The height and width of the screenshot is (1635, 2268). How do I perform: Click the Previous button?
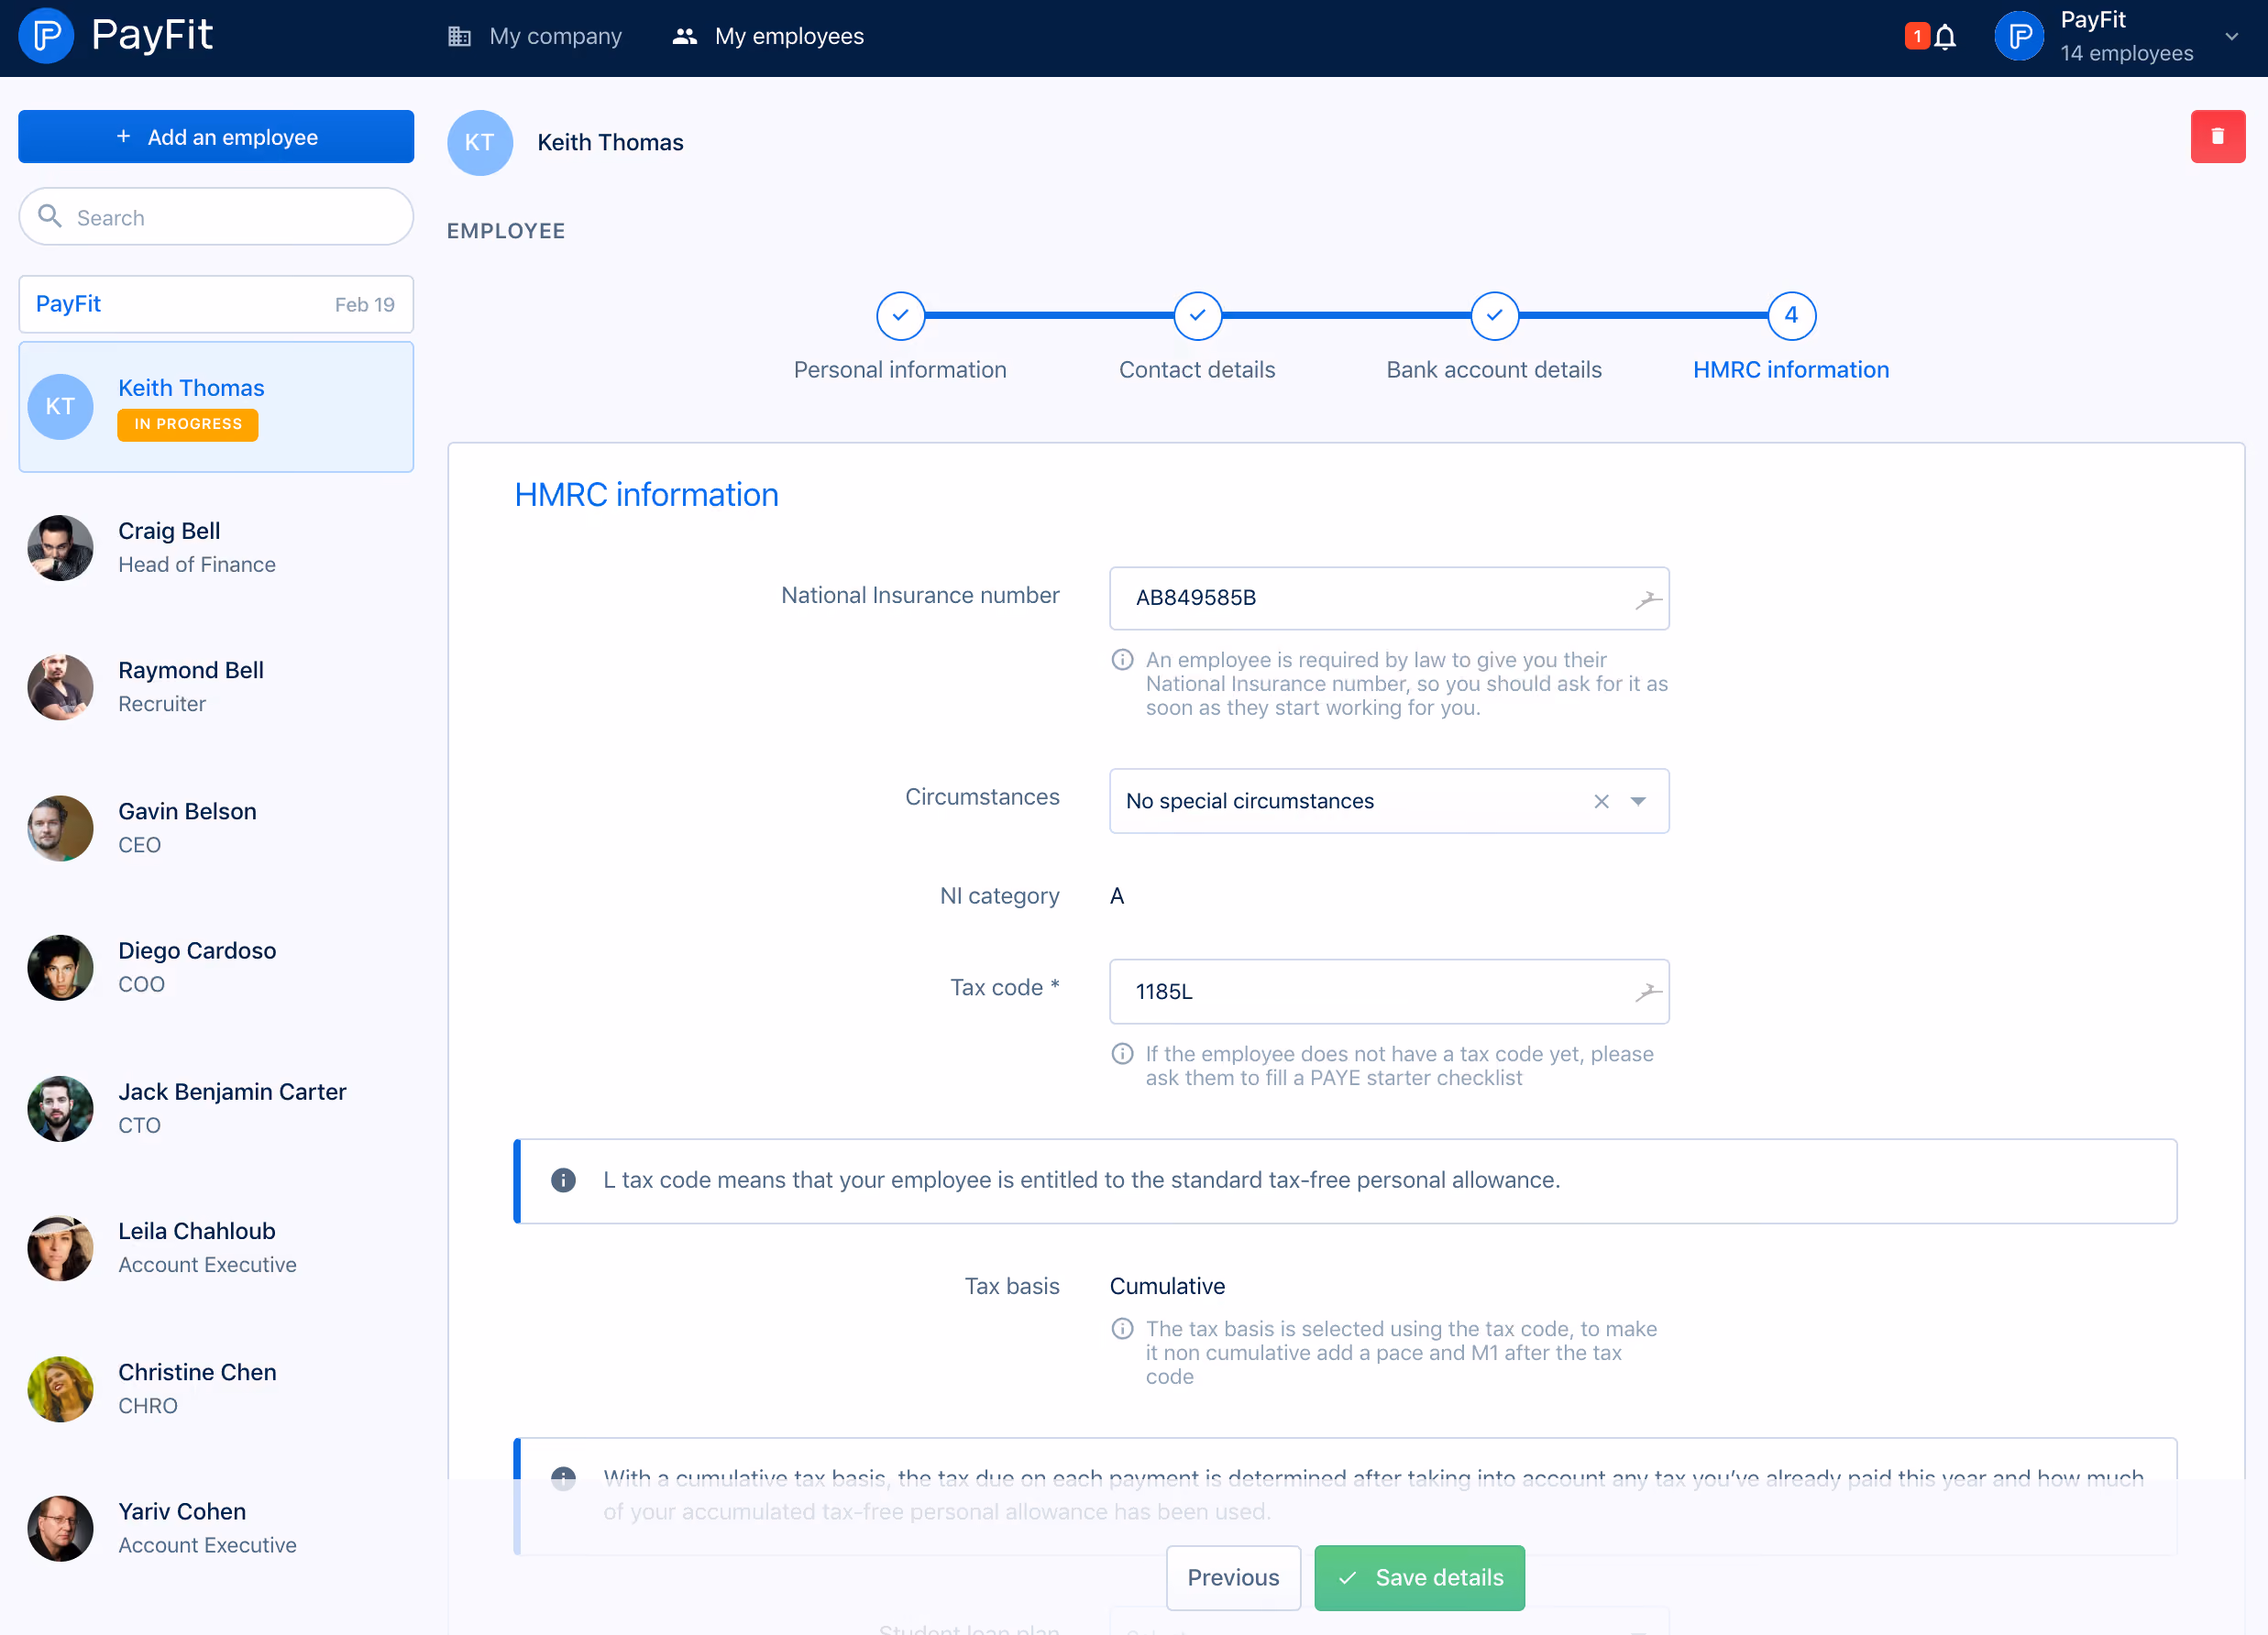tap(1233, 1577)
